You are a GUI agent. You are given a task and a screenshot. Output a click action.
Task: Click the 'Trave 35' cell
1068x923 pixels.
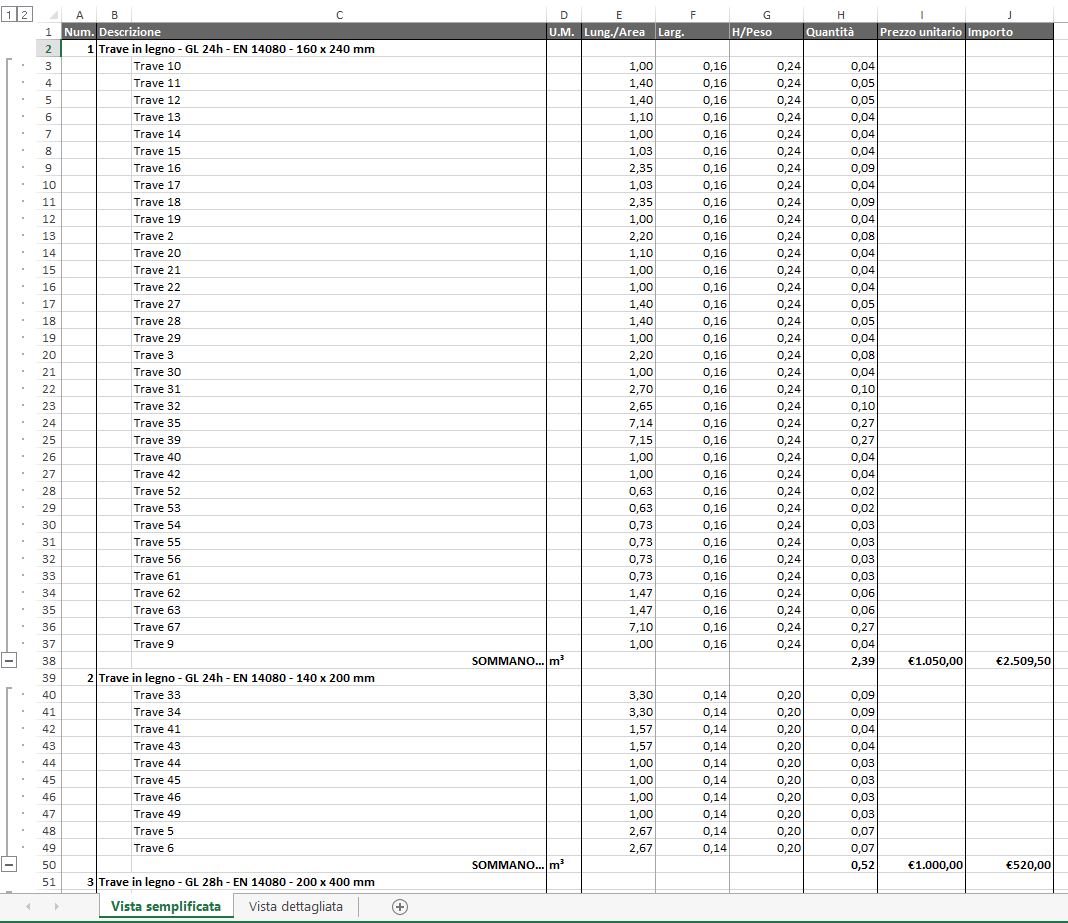click(339, 423)
